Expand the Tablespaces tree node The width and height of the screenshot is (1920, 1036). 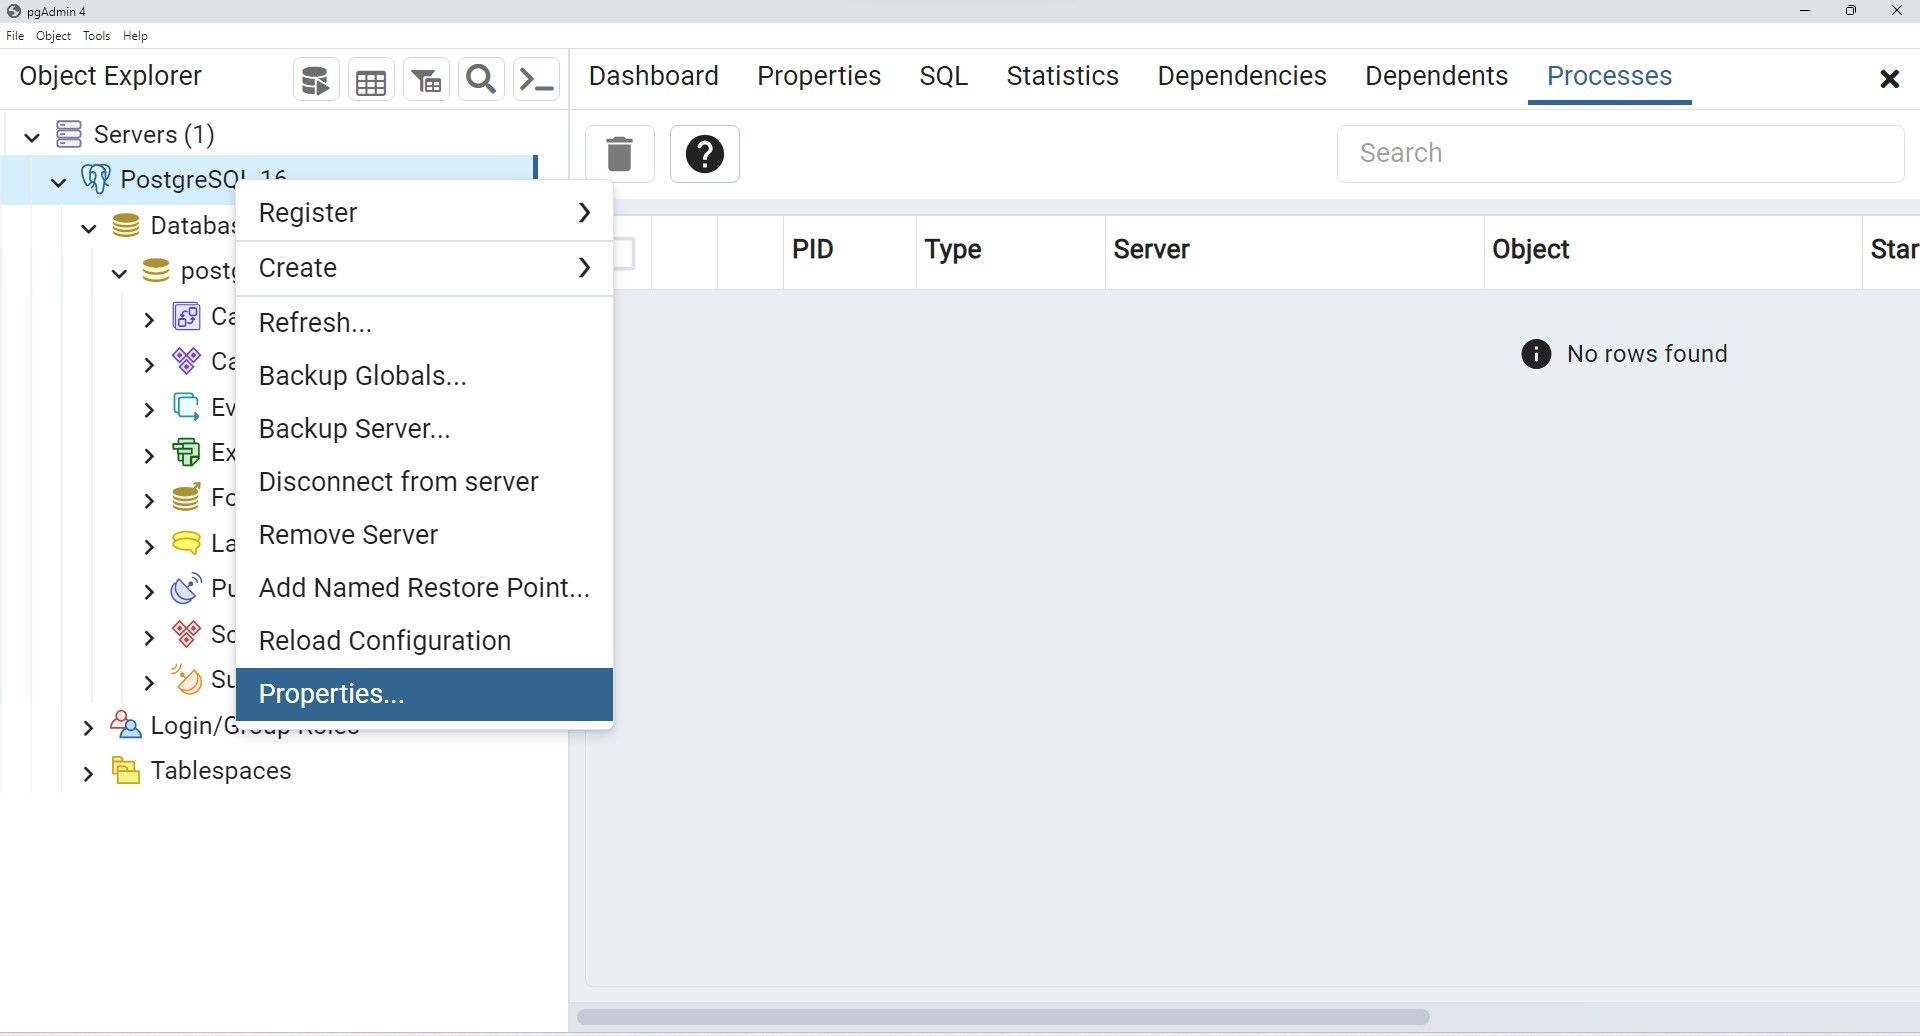coord(88,772)
